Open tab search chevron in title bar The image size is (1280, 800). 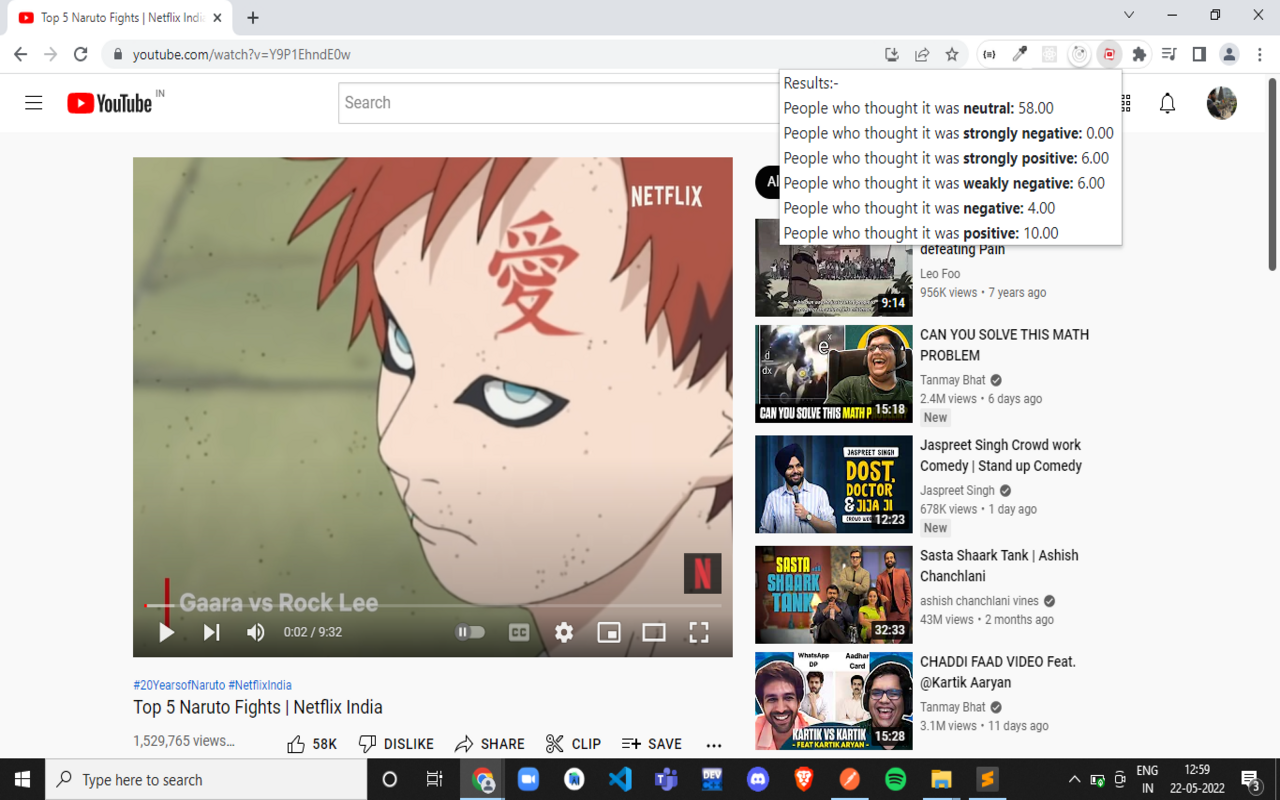(x=1129, y=15)
